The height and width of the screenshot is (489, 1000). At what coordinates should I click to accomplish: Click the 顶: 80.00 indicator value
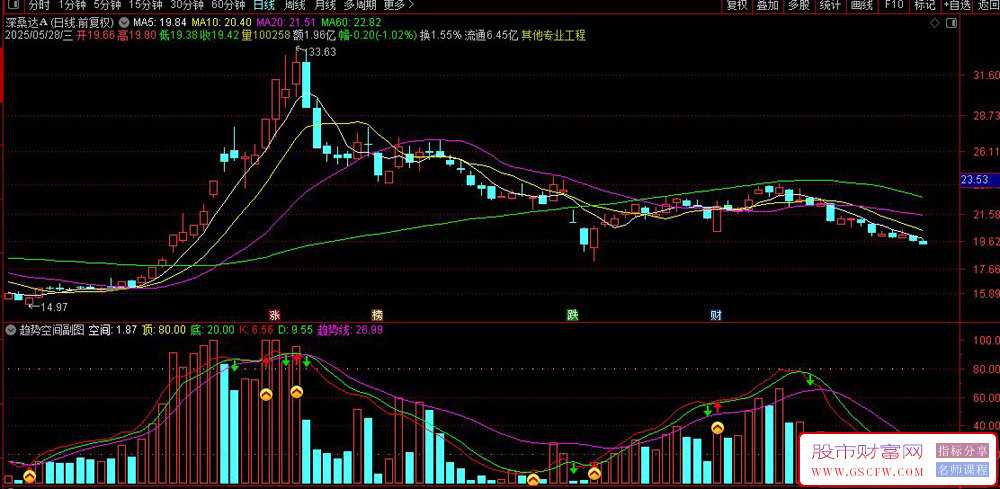[x=163, y=330]
